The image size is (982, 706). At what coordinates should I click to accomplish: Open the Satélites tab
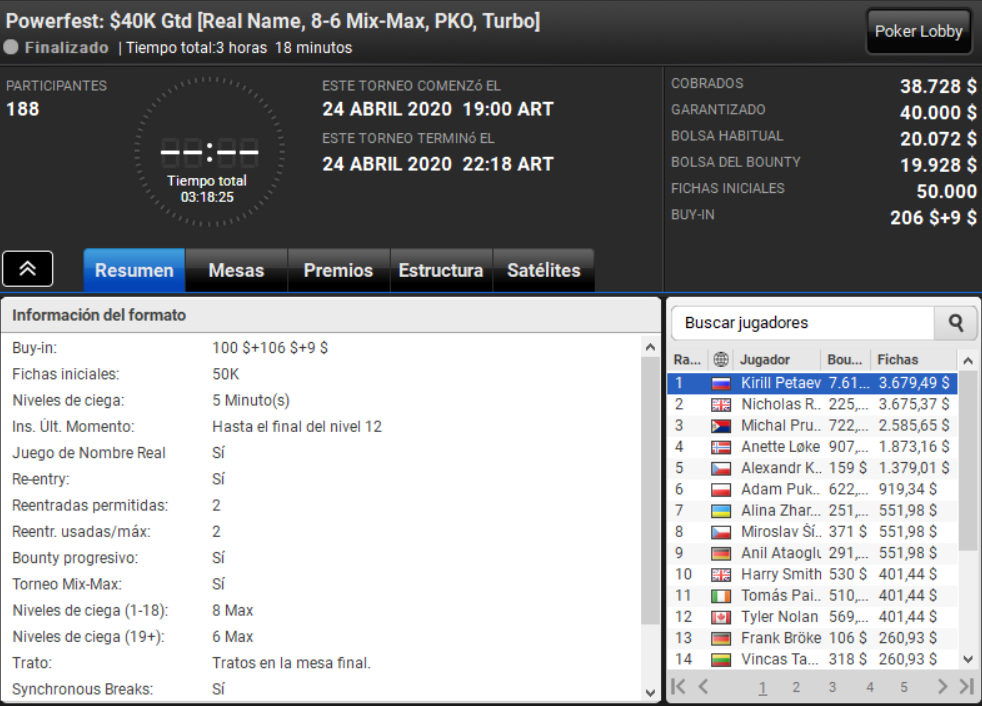(544, 270)
